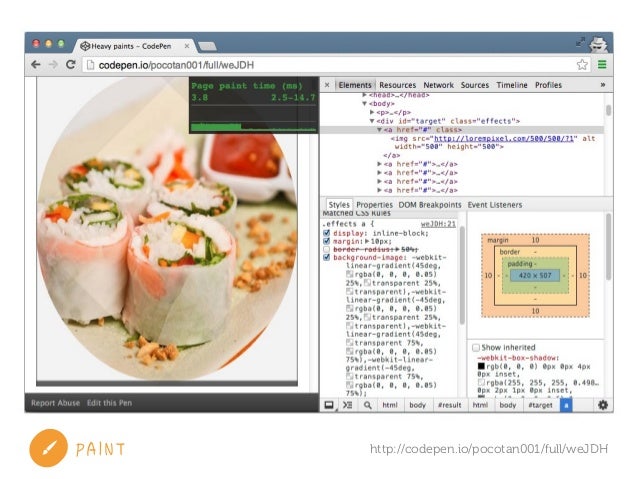Open the weJDH:21 source link
This screenshot has width=638, height=479.
pyautogui.click(x=438, y=224)
